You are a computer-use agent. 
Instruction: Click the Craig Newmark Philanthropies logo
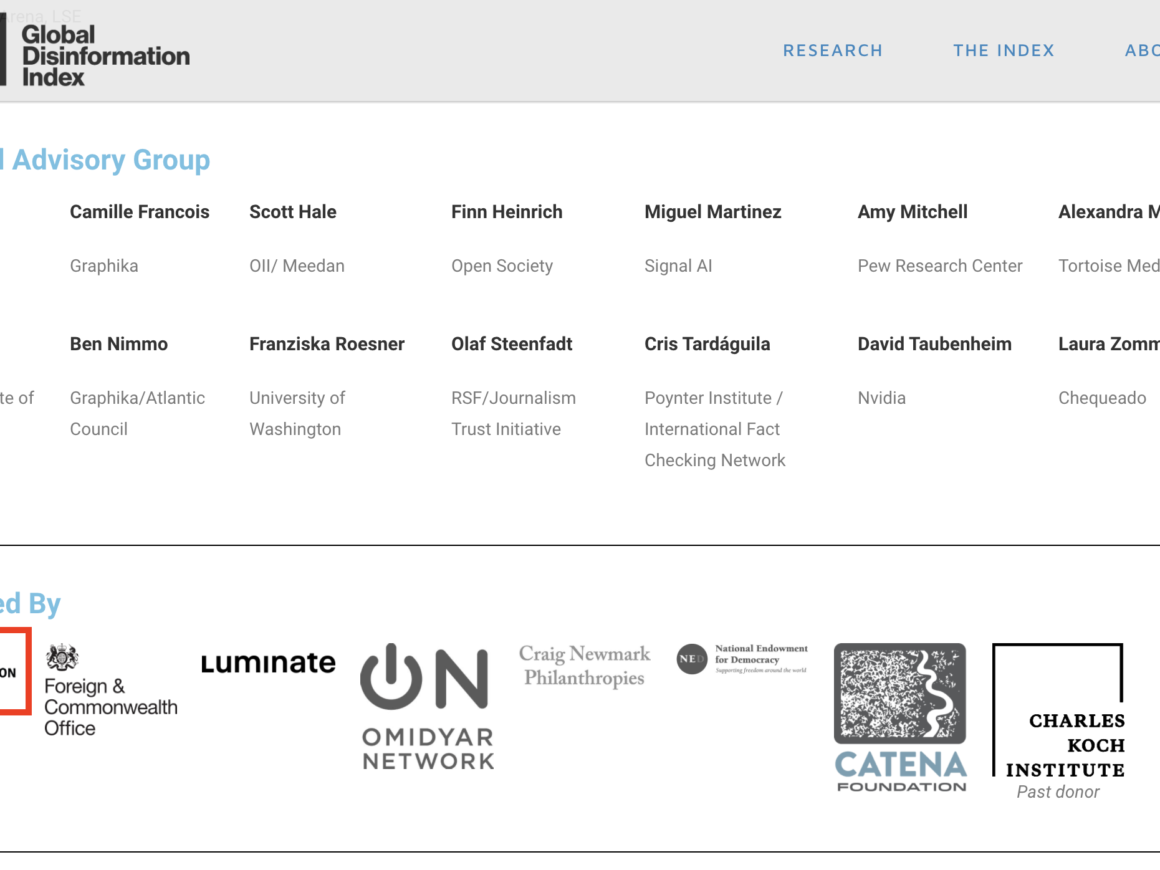click(584, 666)
